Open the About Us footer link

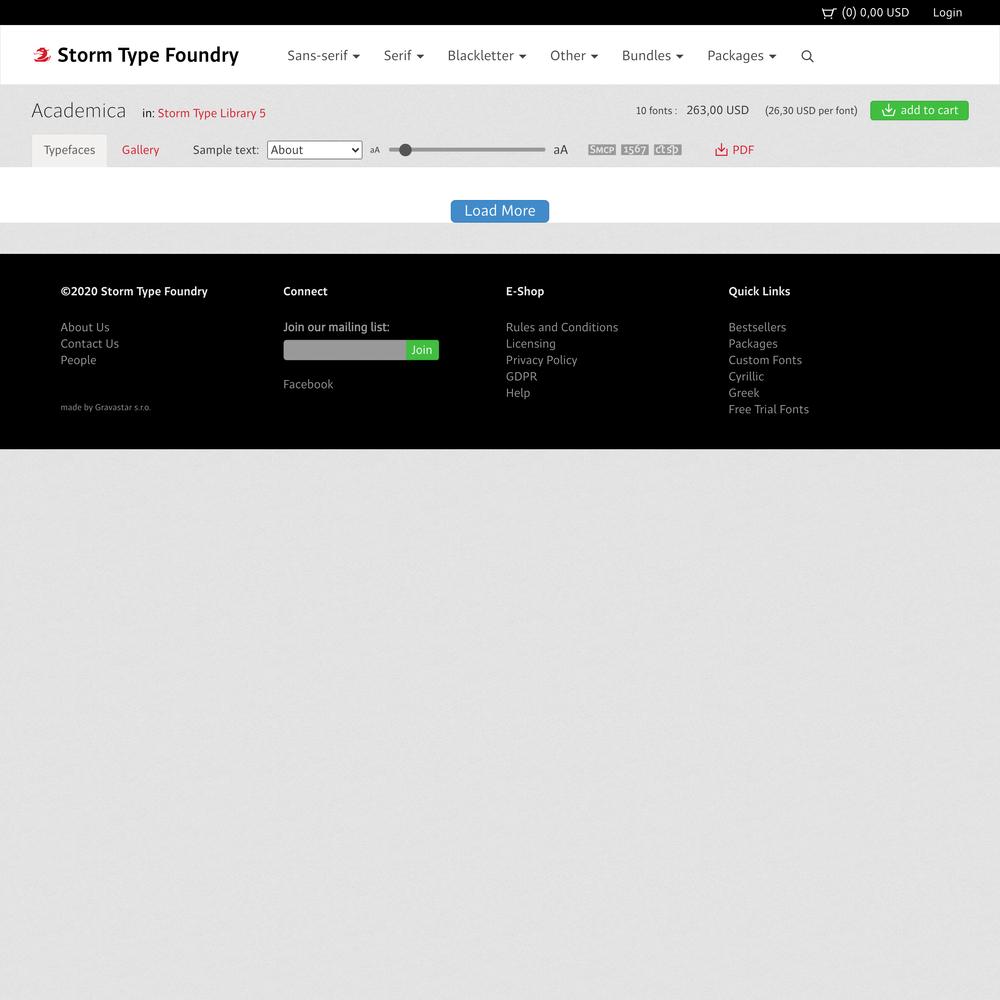click(85, 327)
